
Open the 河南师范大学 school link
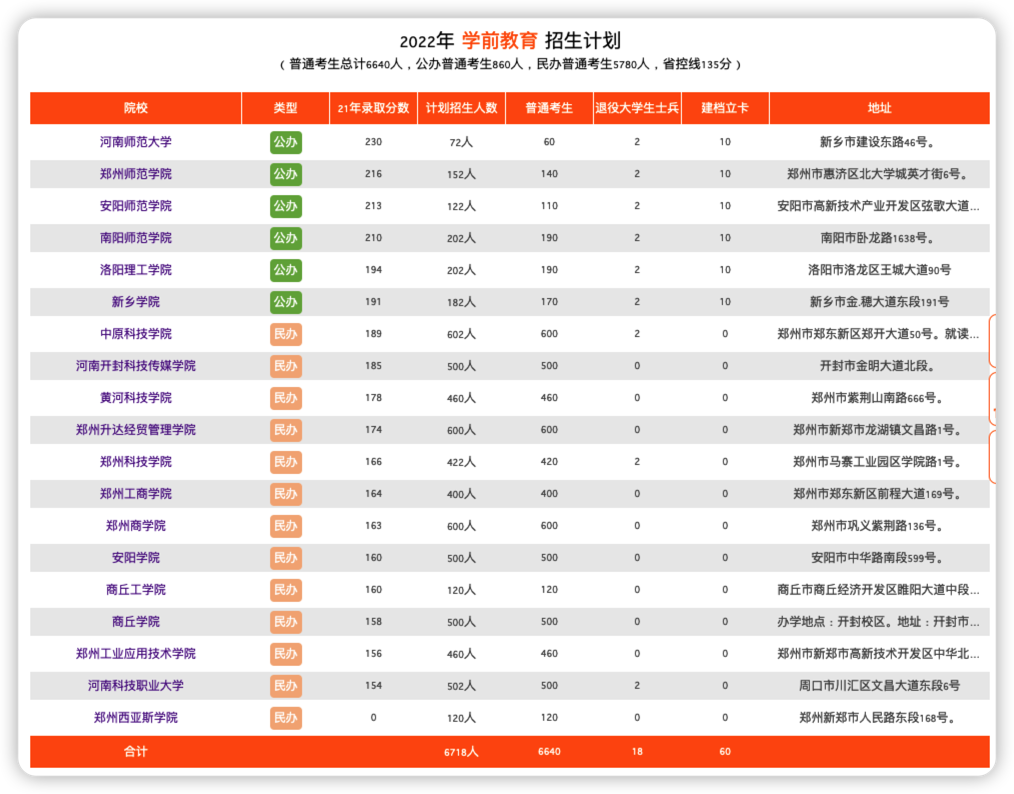(x=135, y=142)
